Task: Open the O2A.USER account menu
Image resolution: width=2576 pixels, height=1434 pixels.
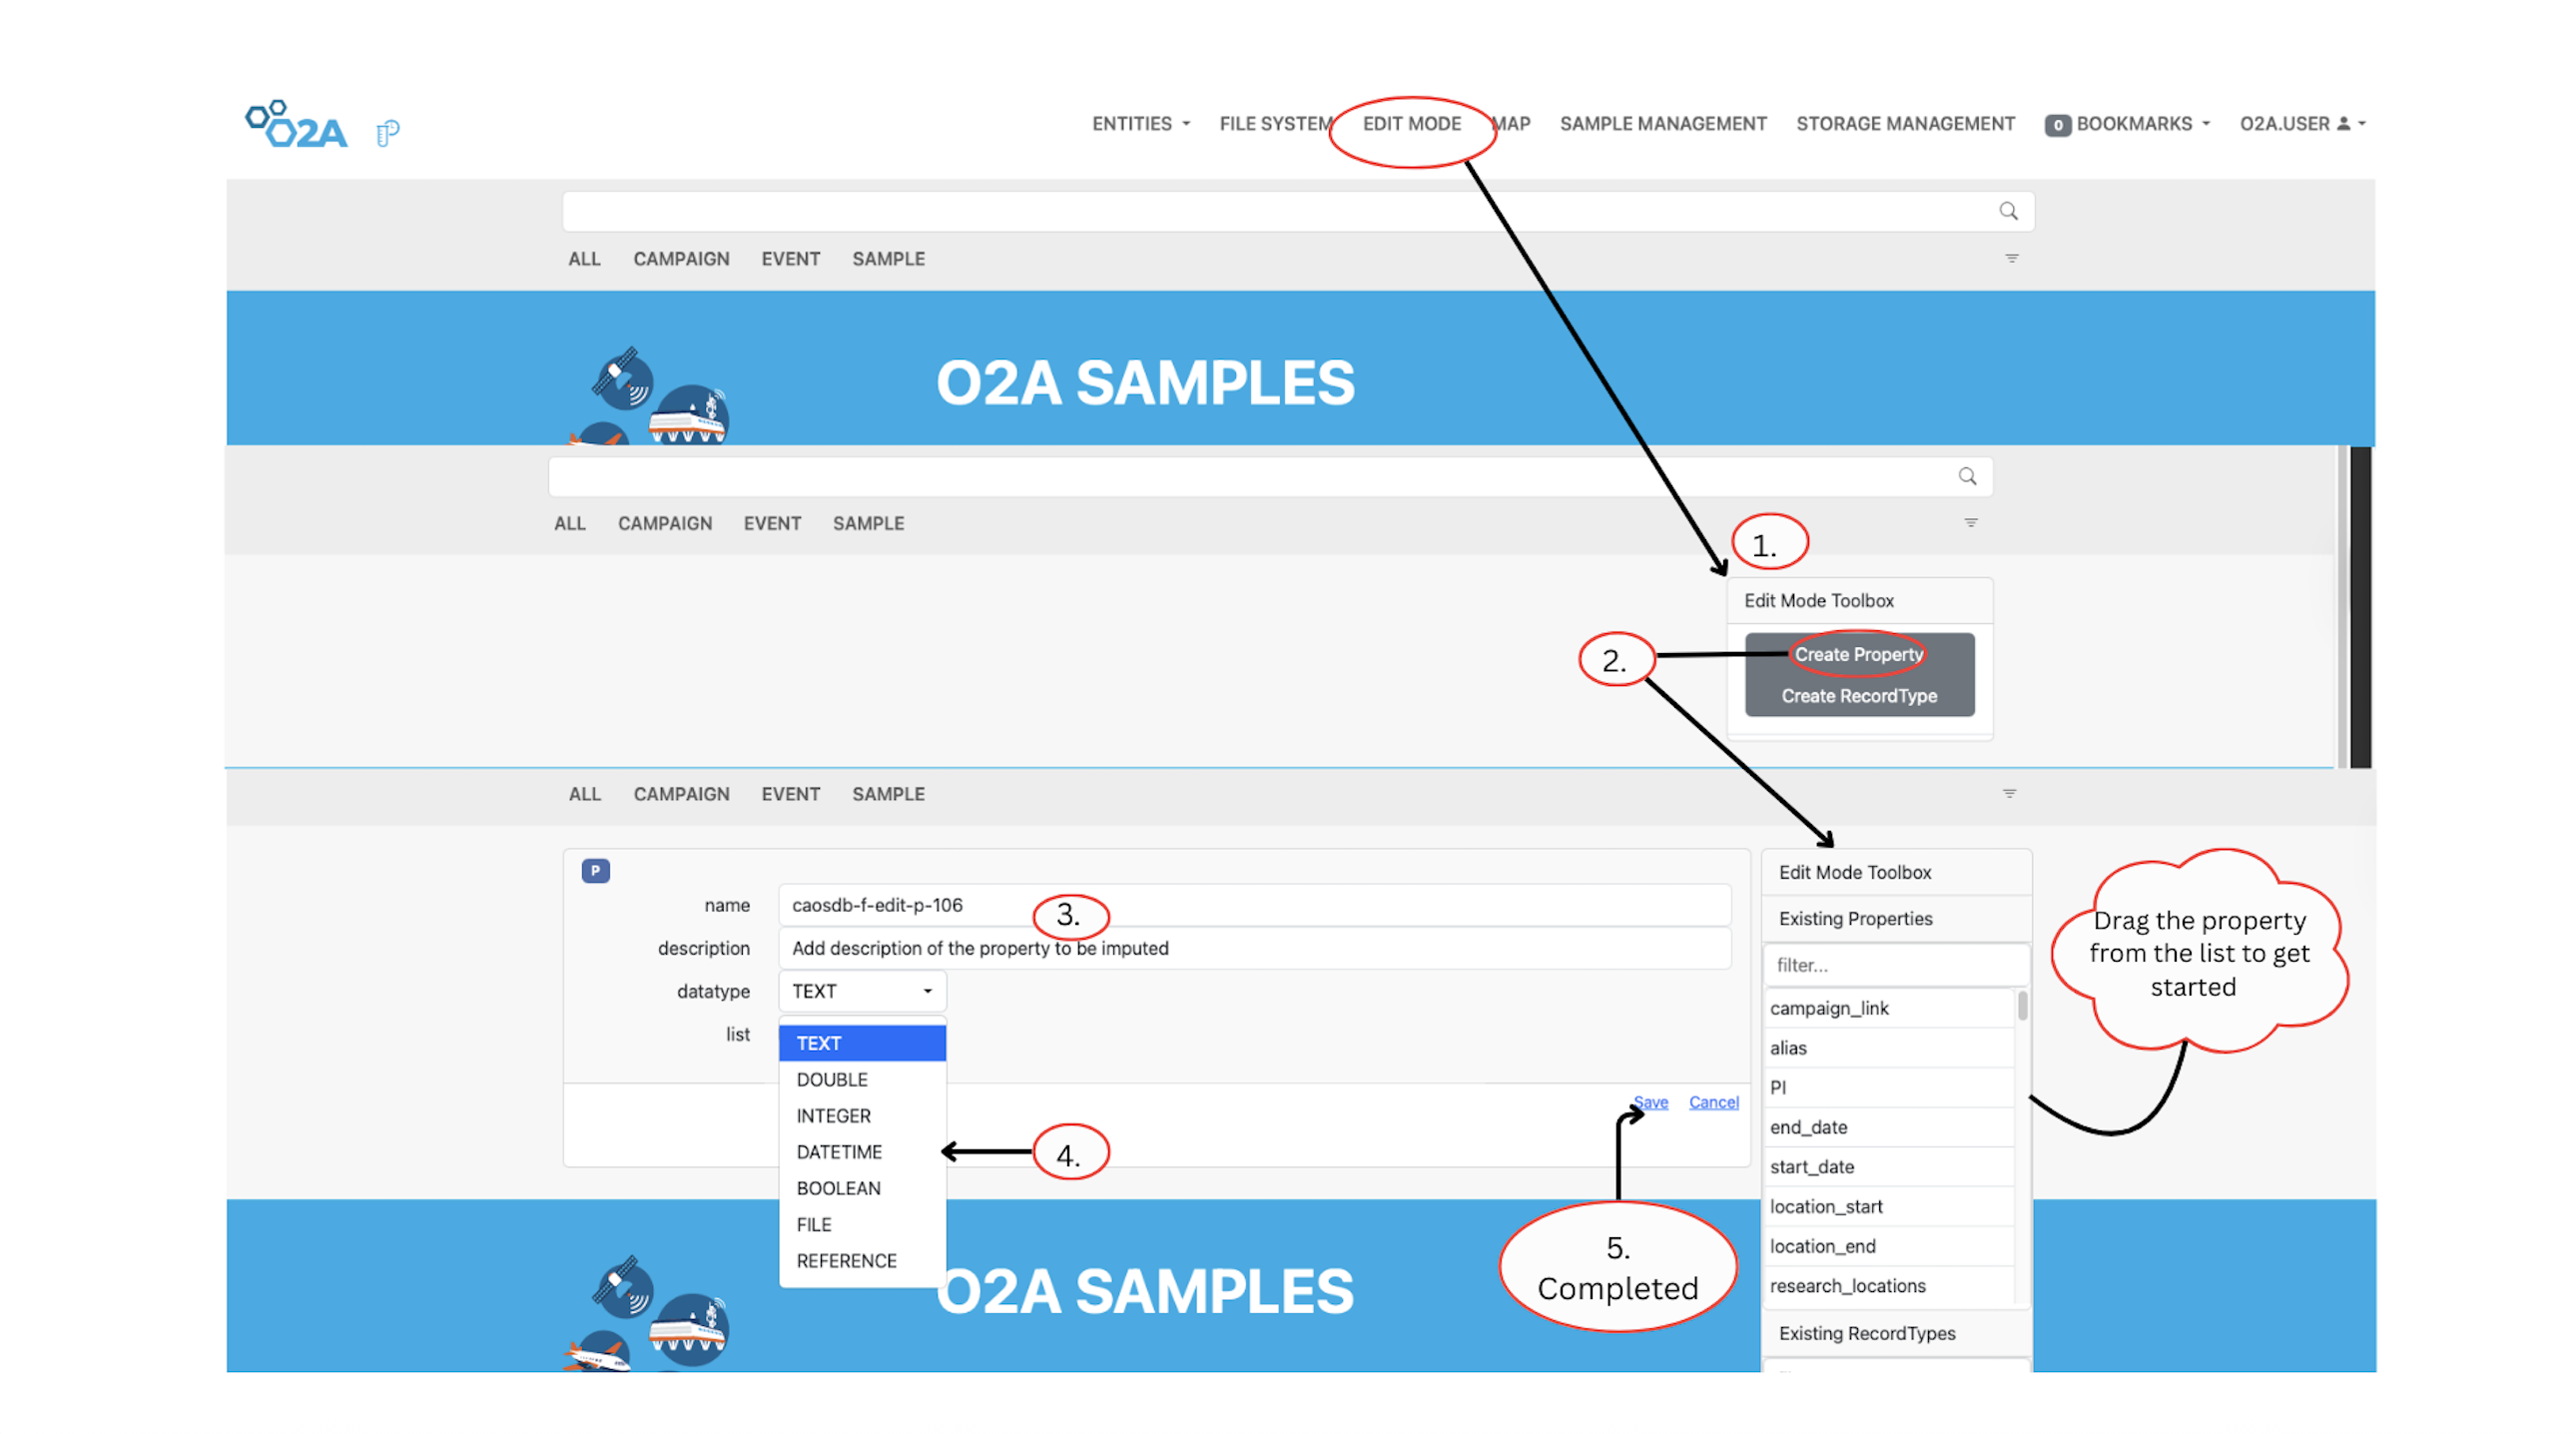Action: coord(2301,124)
